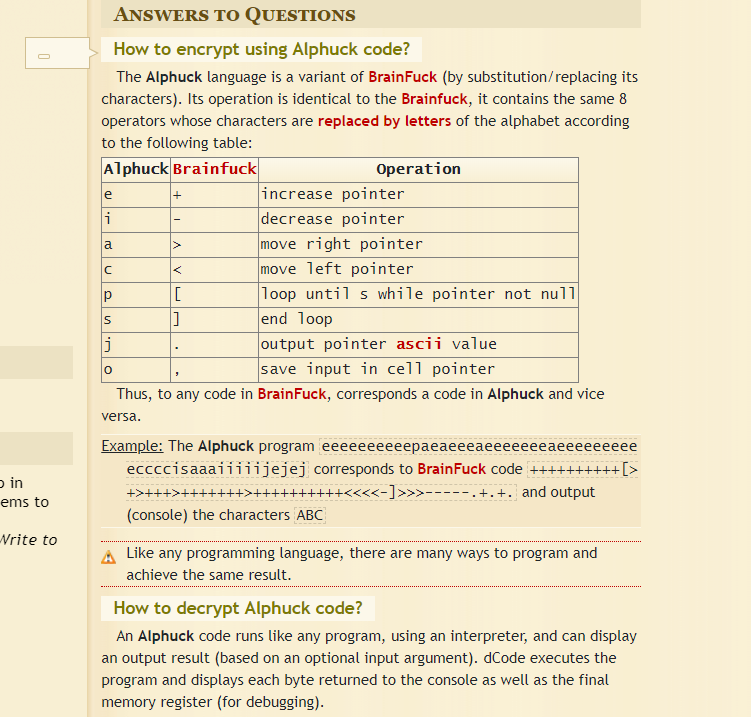Click the collapse minus icon beside the heading

pyautogui.click(x=44, y=56)
